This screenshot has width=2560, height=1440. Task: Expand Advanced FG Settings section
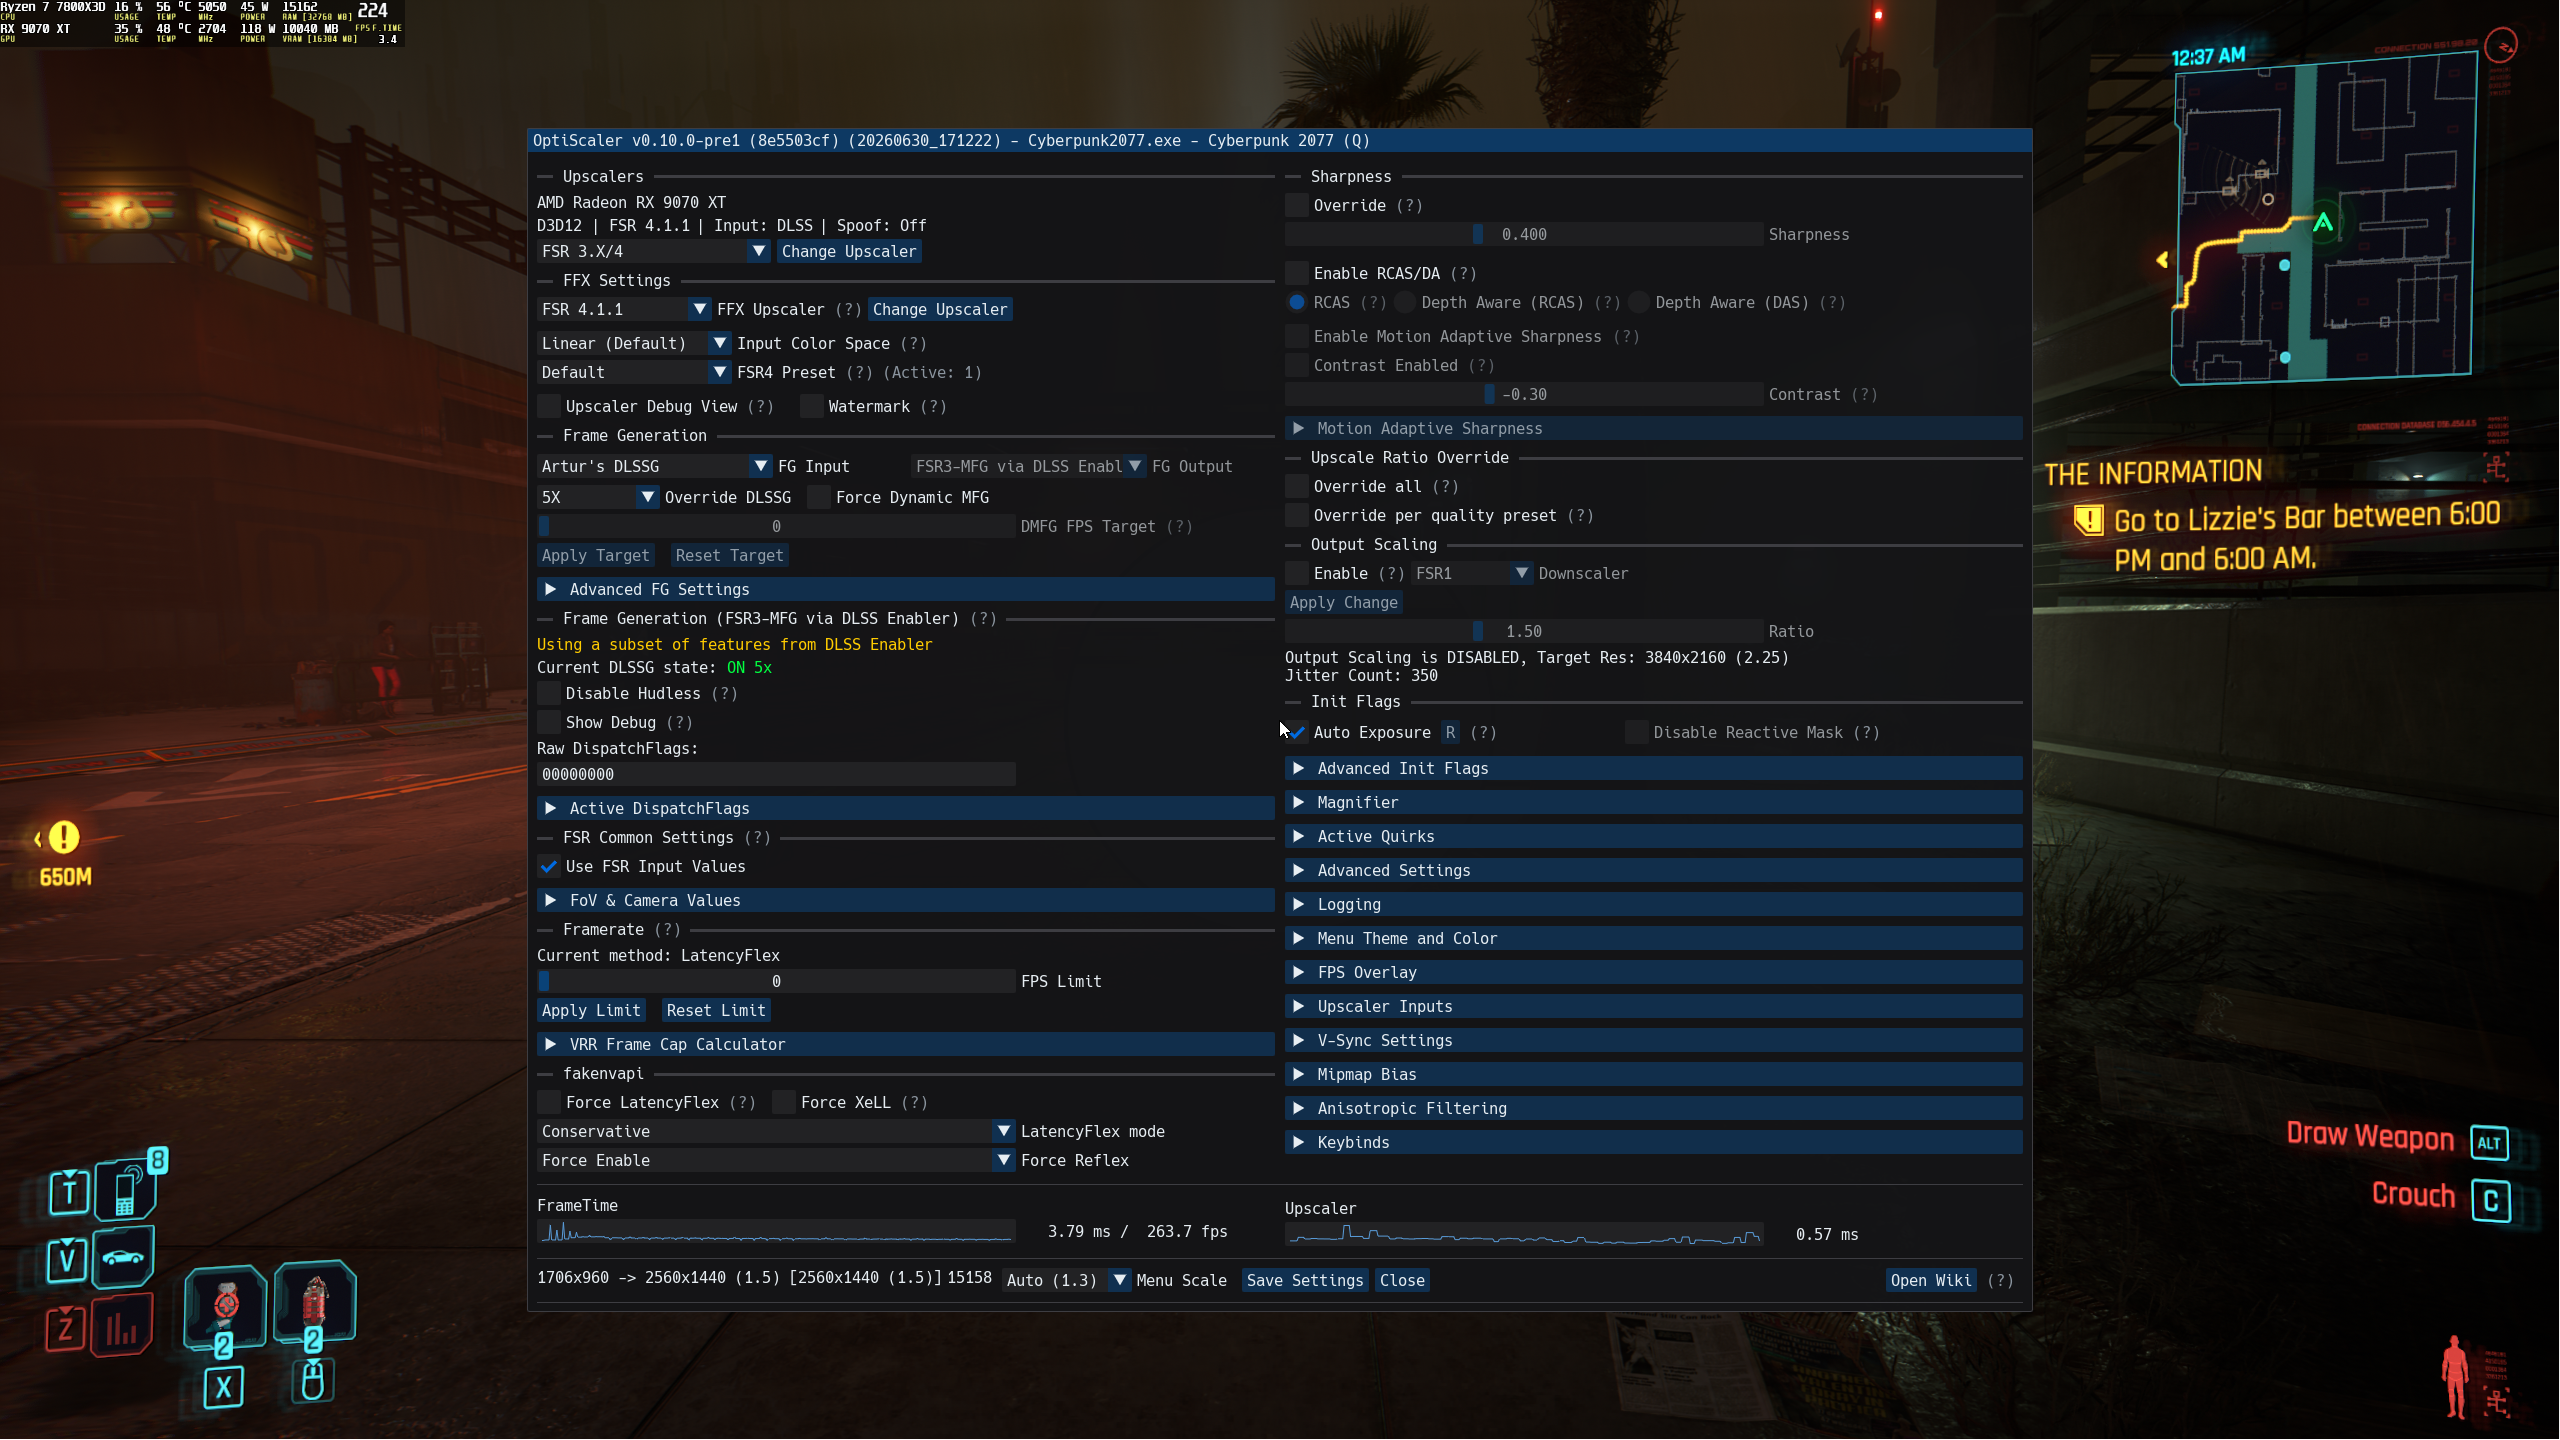[x=905, y=589]
